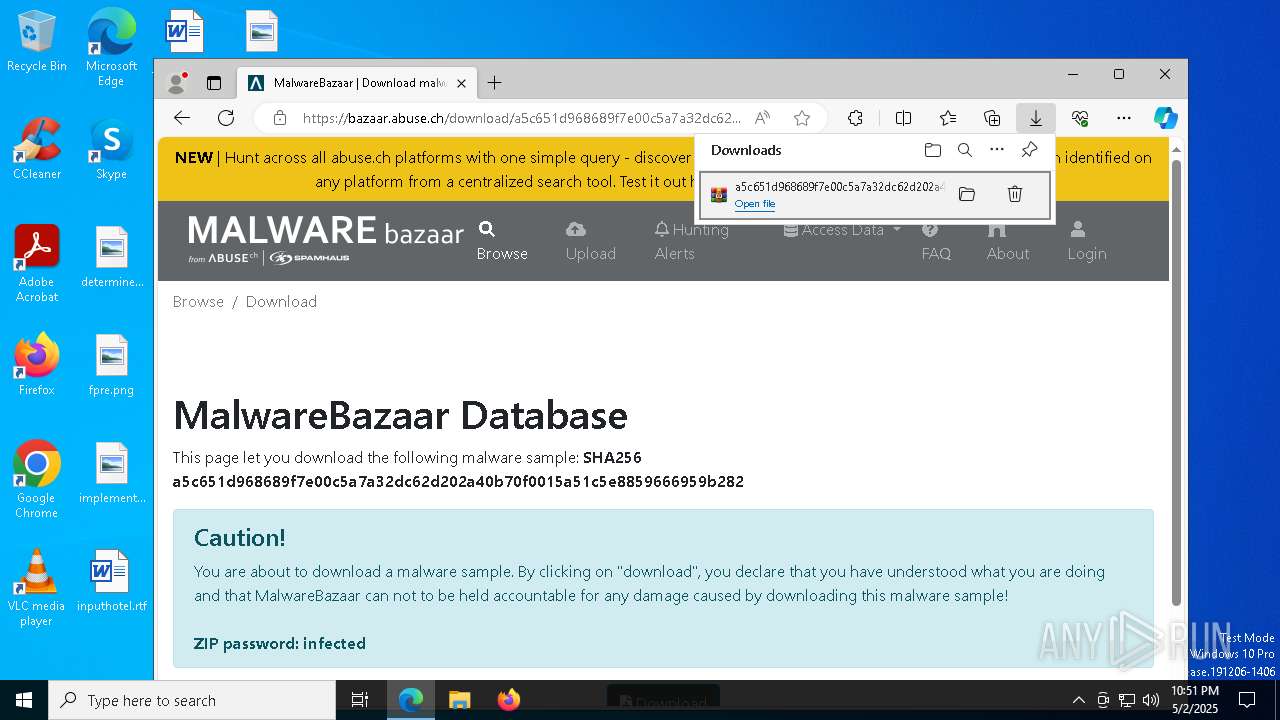Open split screen icon
The width and height of the screenshot is (1280, 720).
(x=903, y=118)
